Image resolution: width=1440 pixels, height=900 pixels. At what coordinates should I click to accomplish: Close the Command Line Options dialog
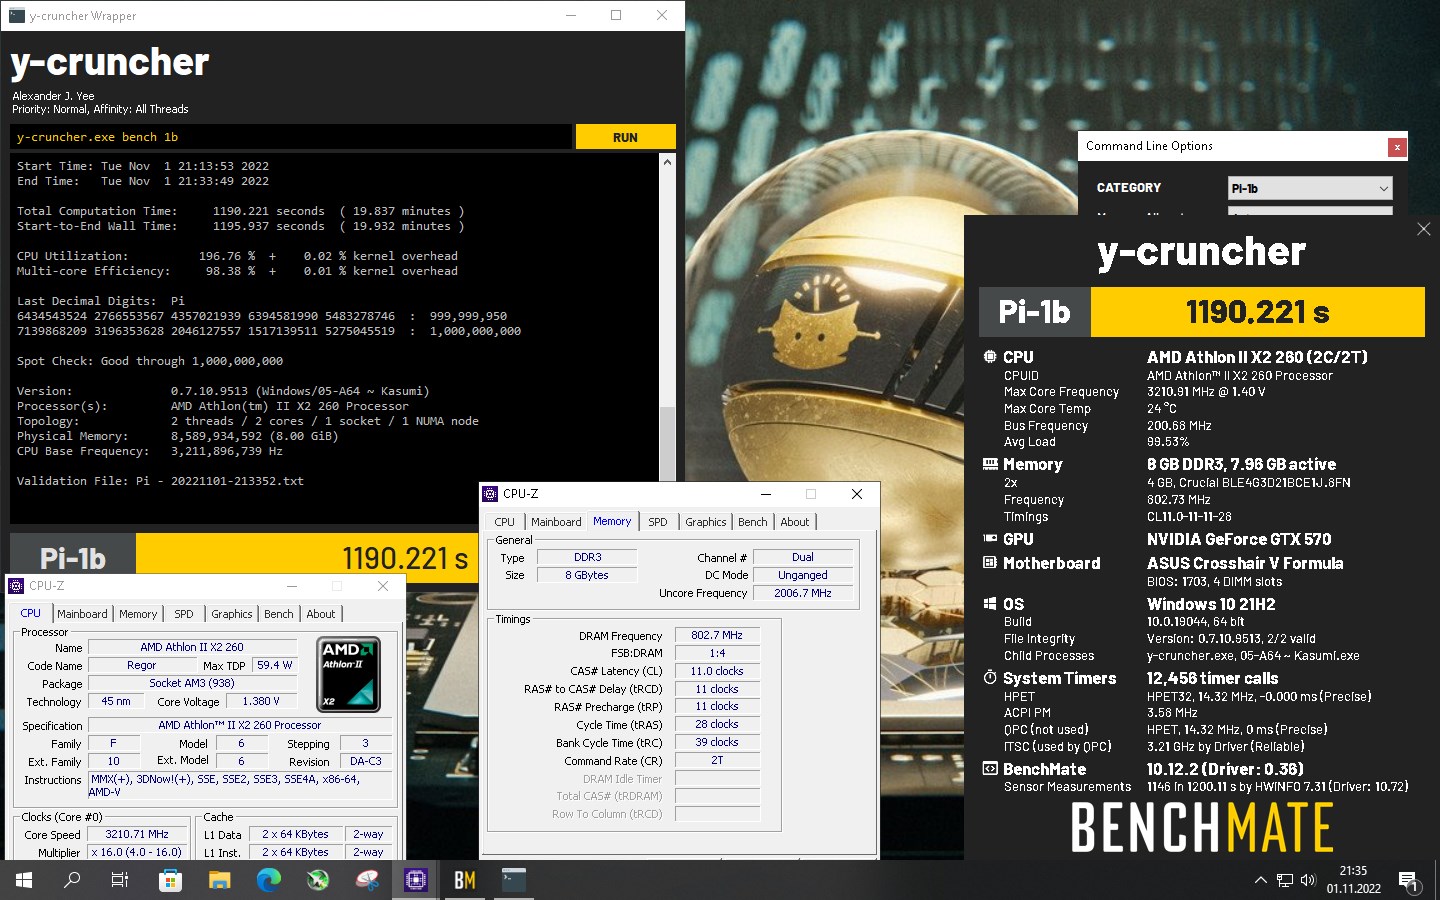point(1397,147)
